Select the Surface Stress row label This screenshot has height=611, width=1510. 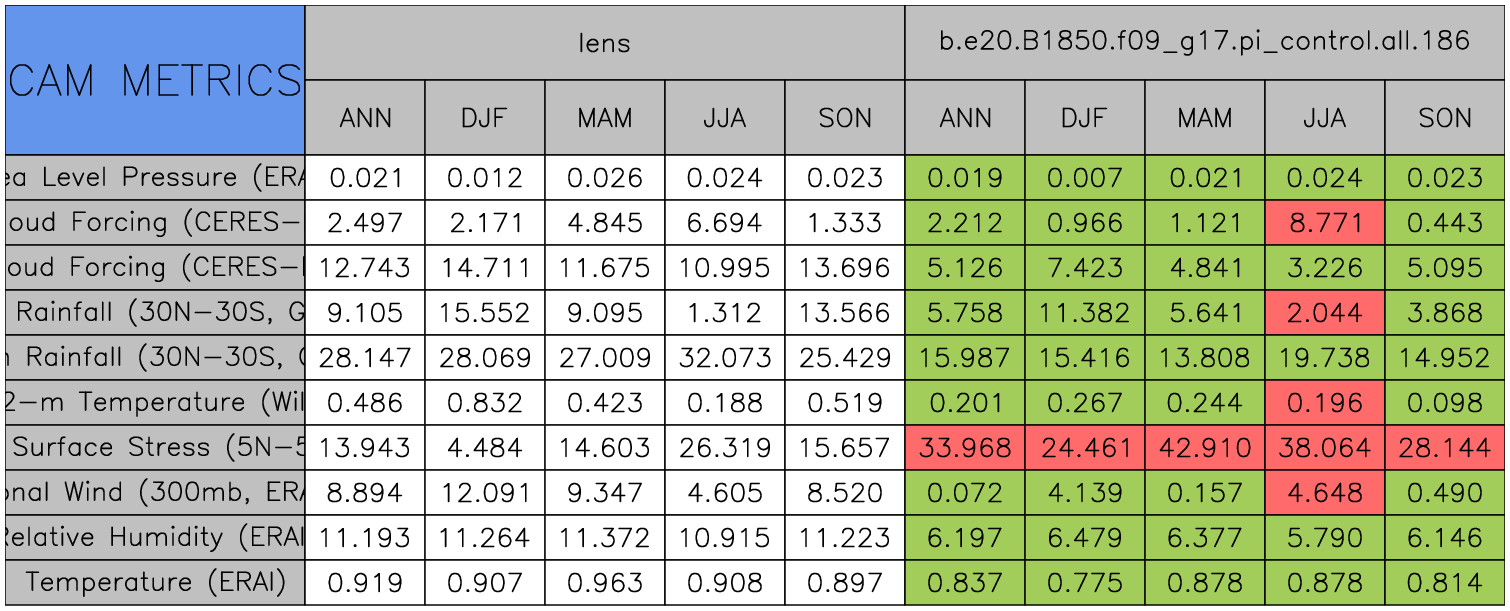pos(155,447)
